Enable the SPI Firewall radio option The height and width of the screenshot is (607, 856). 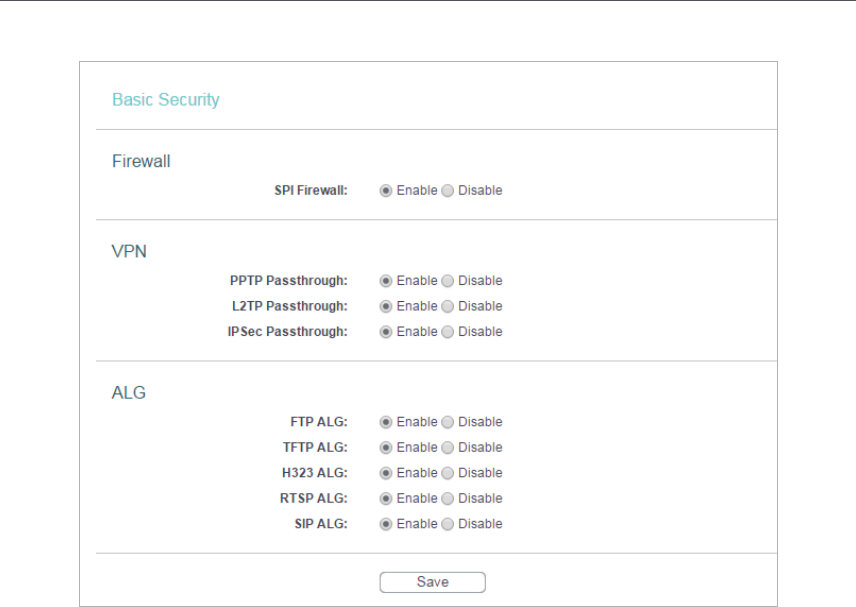tap(386, 191)
